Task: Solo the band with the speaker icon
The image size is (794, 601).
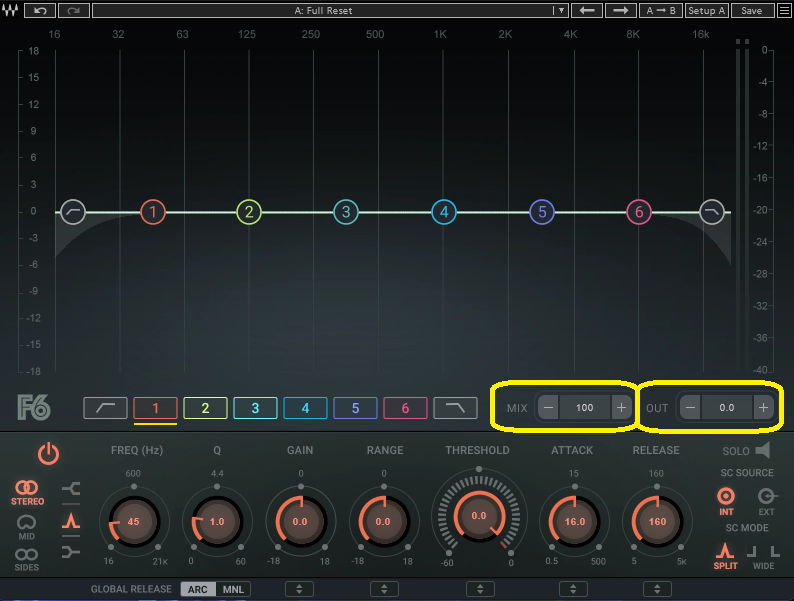Action: click(x=763, y=451)
